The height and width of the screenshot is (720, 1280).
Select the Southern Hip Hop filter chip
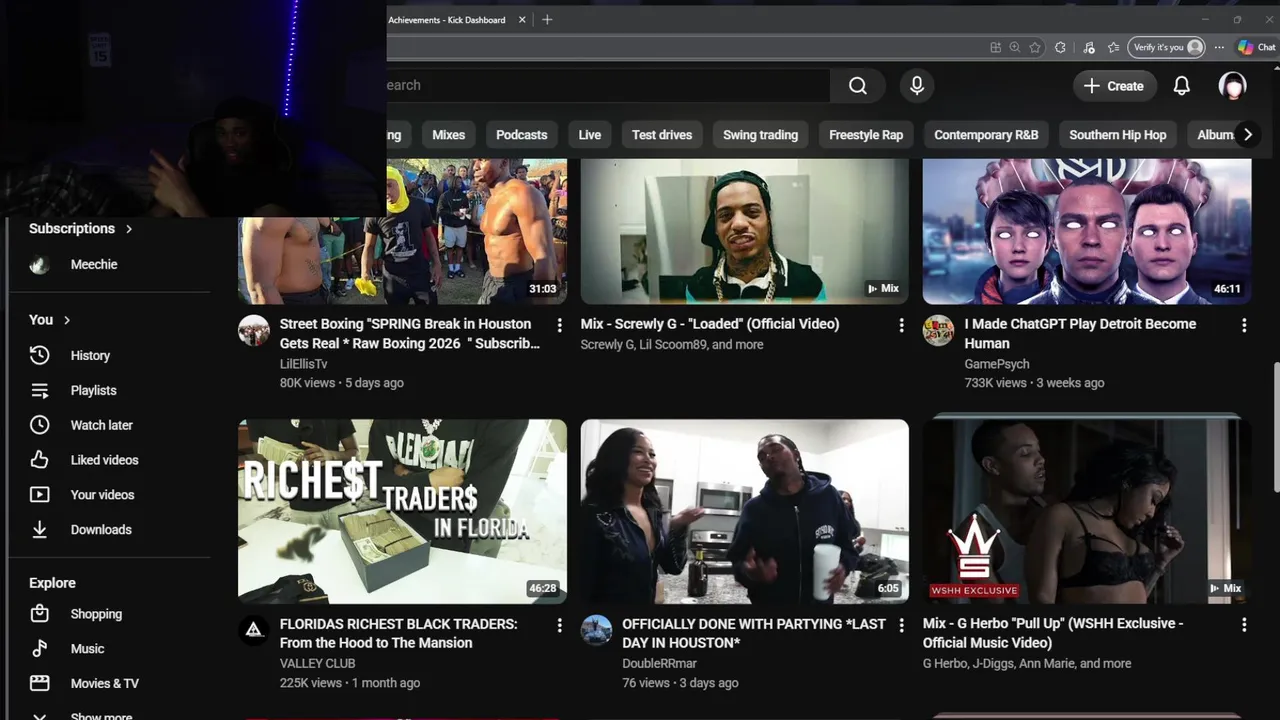point(1118,135)
